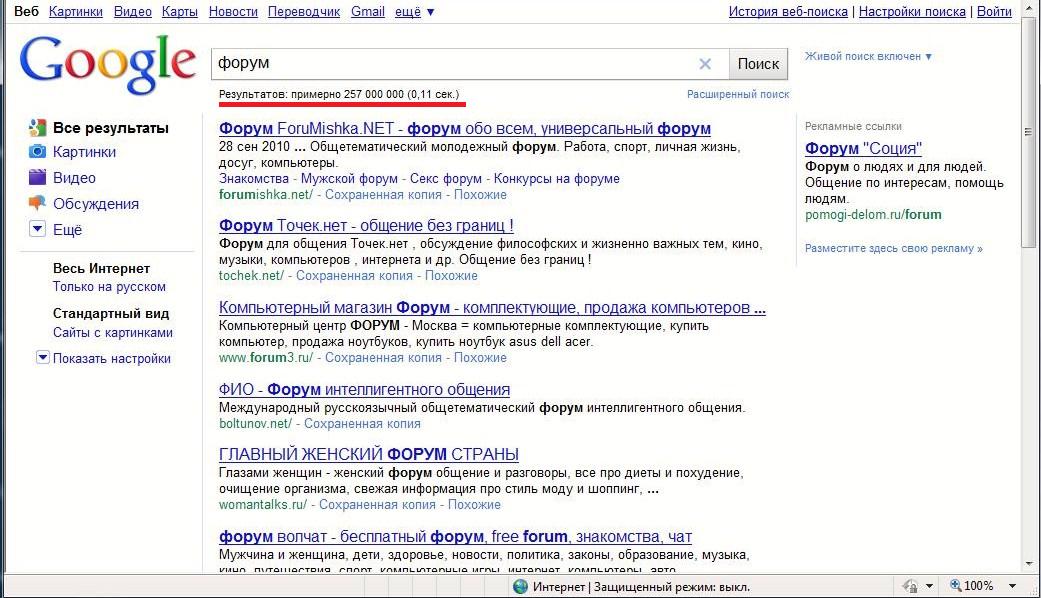
Task: Open Gmail in top navigation bar
Action: click(x=368, y=12)
